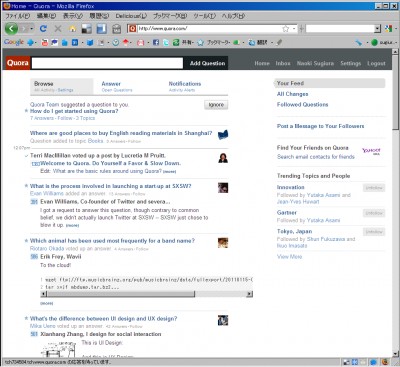This screenshot has height=367, width=400.
Task: Log out of Quora
Action: click(376, 63)
